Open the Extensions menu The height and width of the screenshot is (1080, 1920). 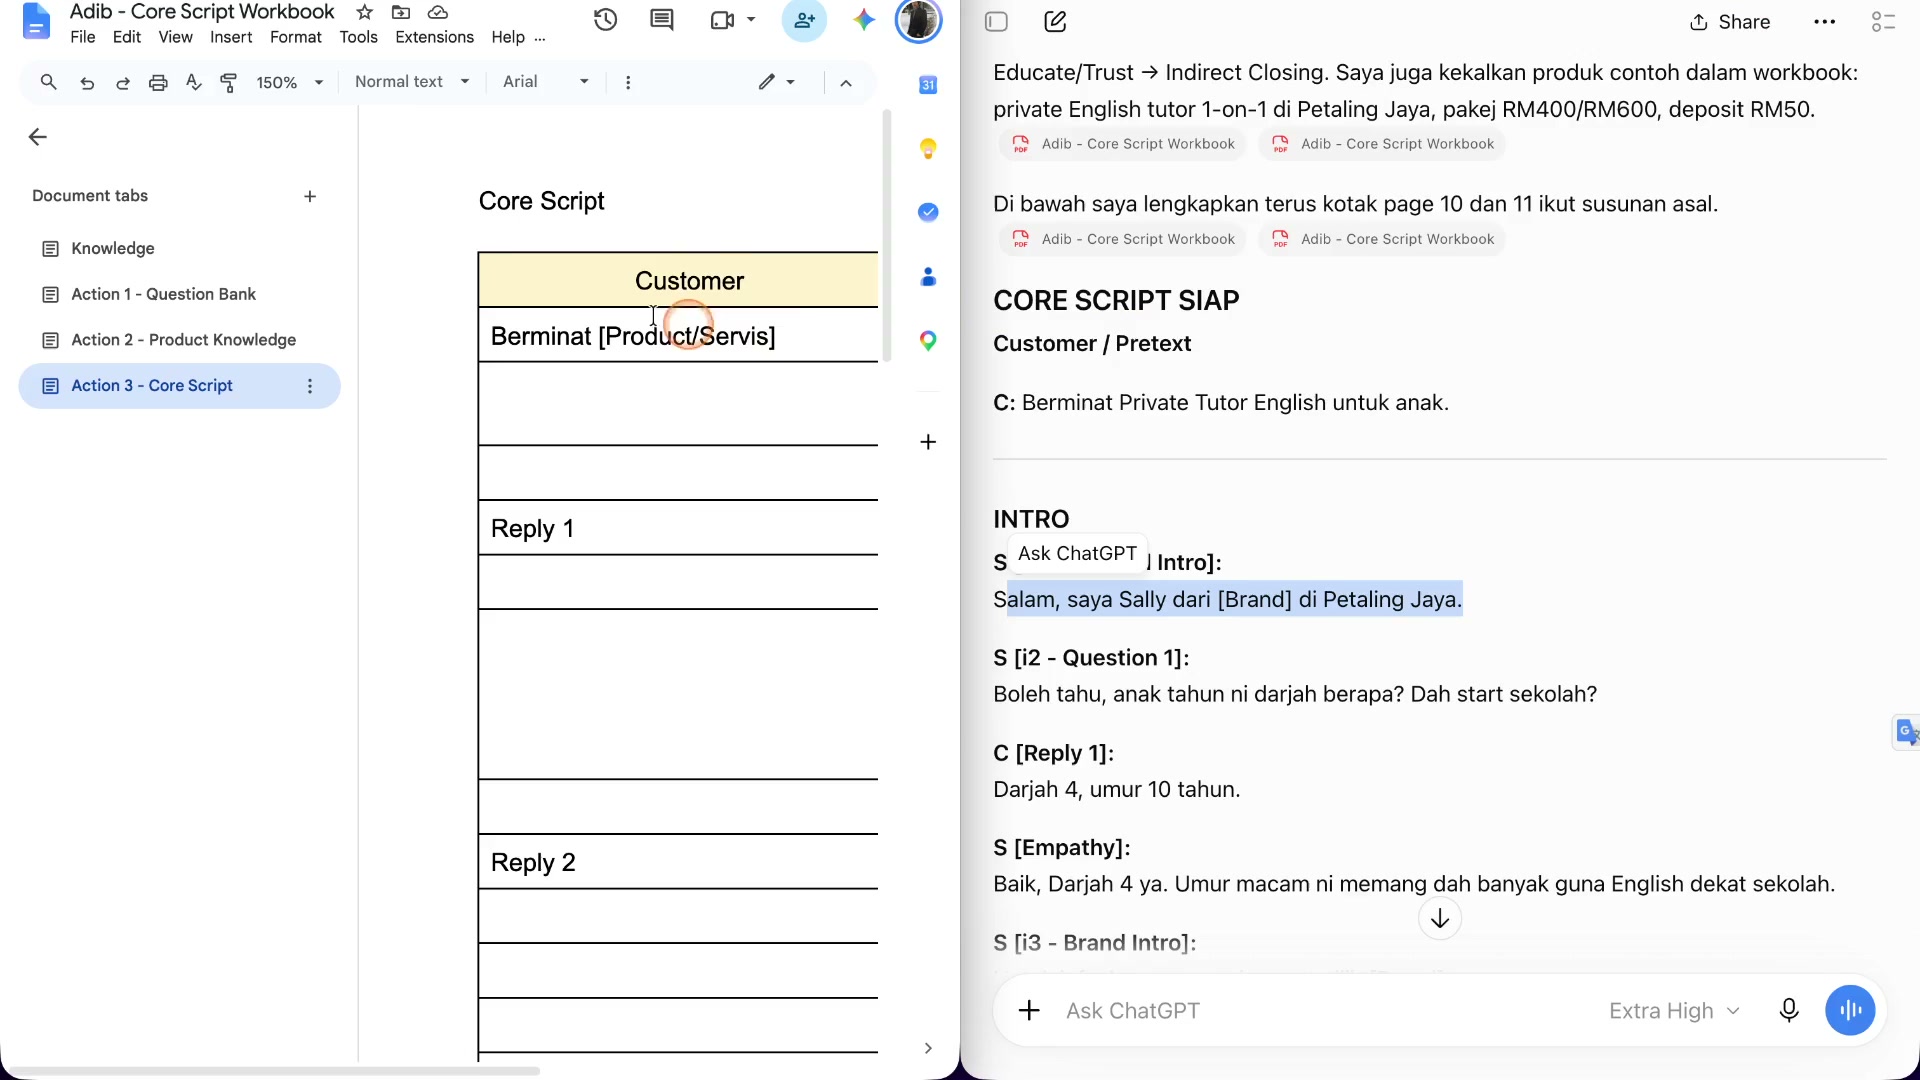tap(434, 37)
